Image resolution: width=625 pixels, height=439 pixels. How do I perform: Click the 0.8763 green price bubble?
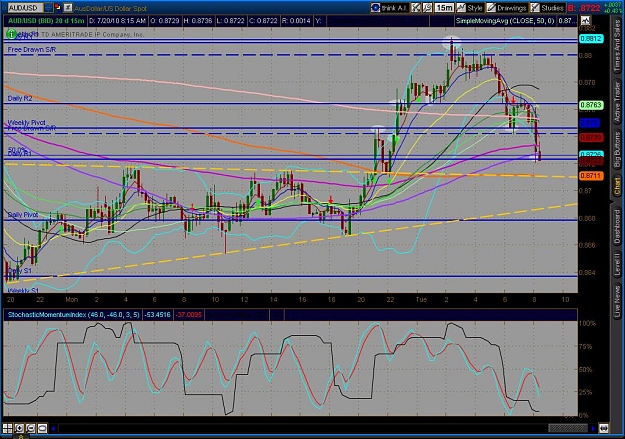click(591, 105)
